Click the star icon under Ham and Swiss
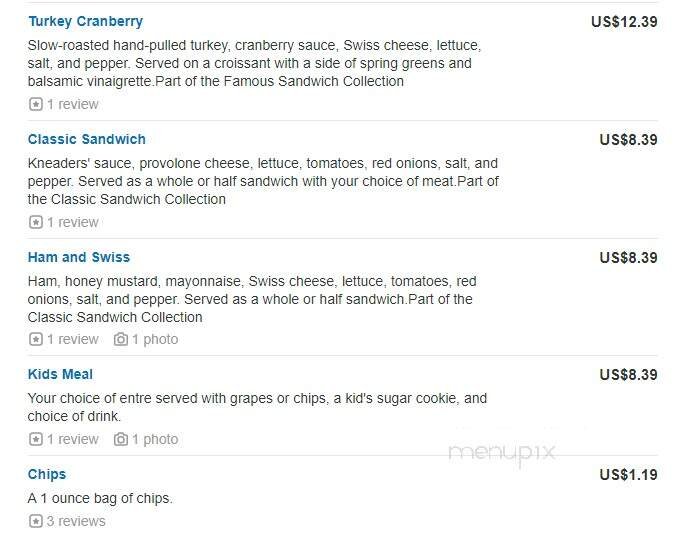Image resolution: width=681 pixels, height=535 pixels. coord(36,339)
